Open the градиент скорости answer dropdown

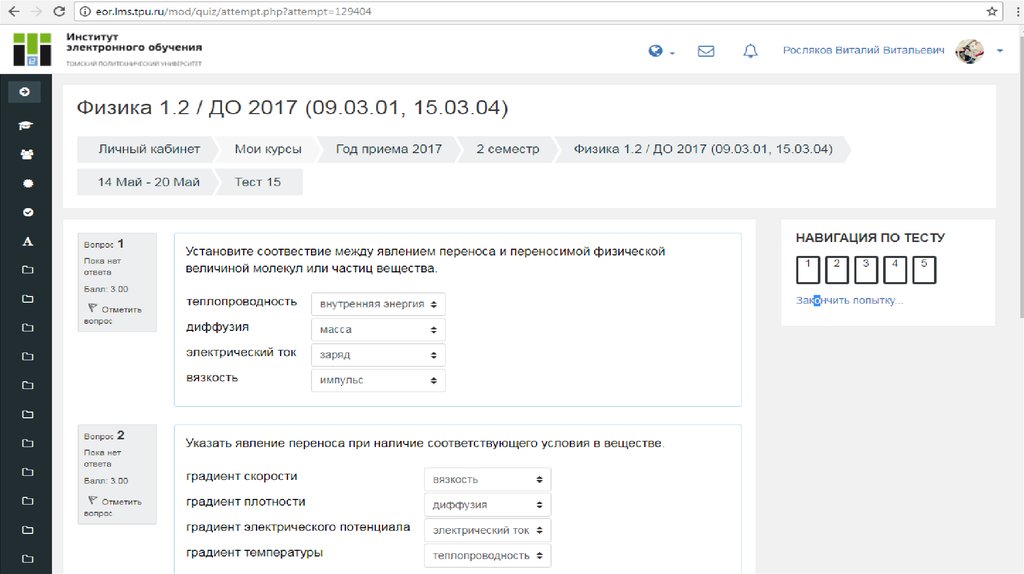[x=487, y=479]
